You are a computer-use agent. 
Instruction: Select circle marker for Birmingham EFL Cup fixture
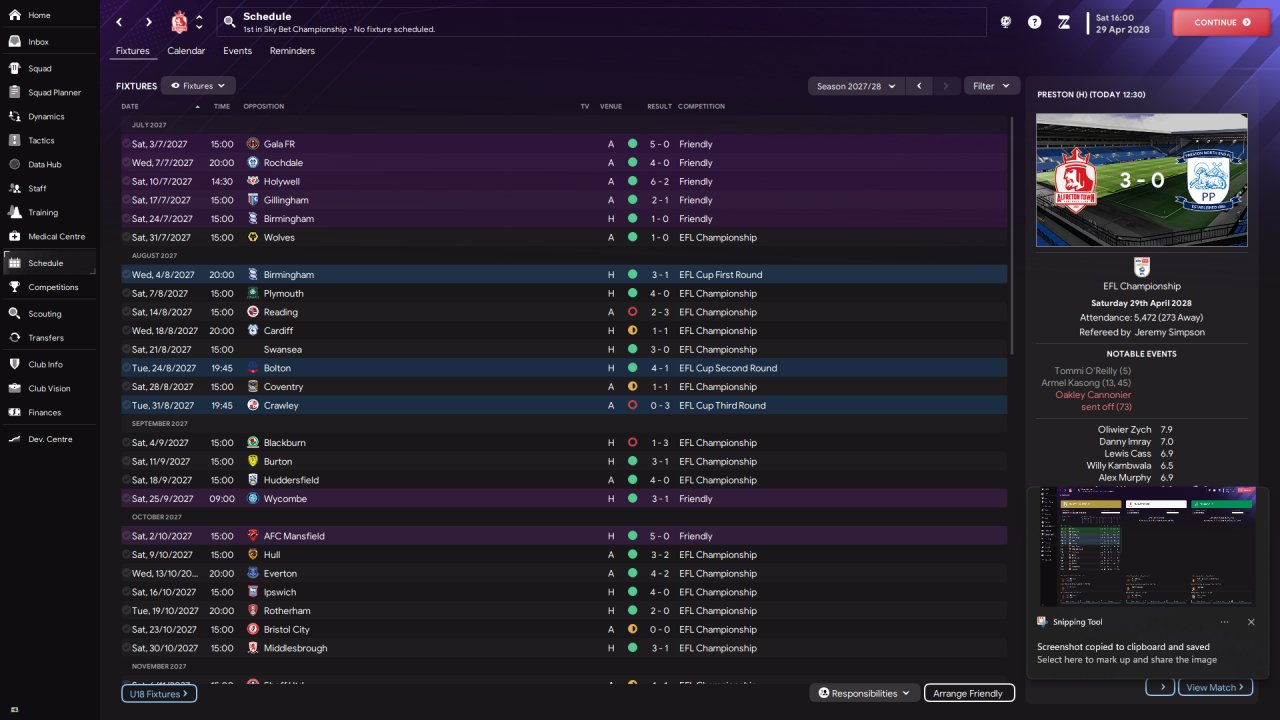(x=127, y=275)
